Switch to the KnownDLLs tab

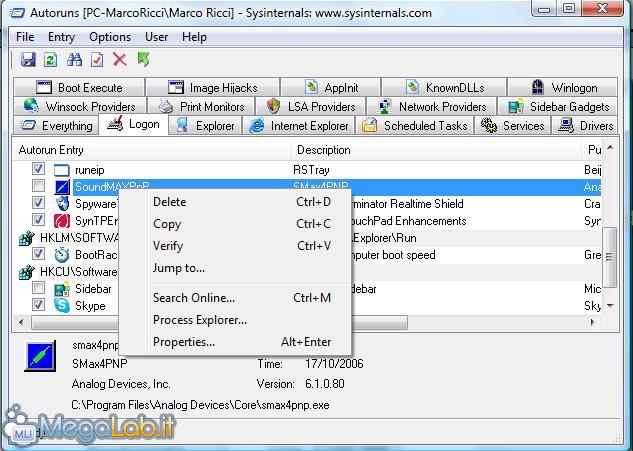tap(444, 88)
